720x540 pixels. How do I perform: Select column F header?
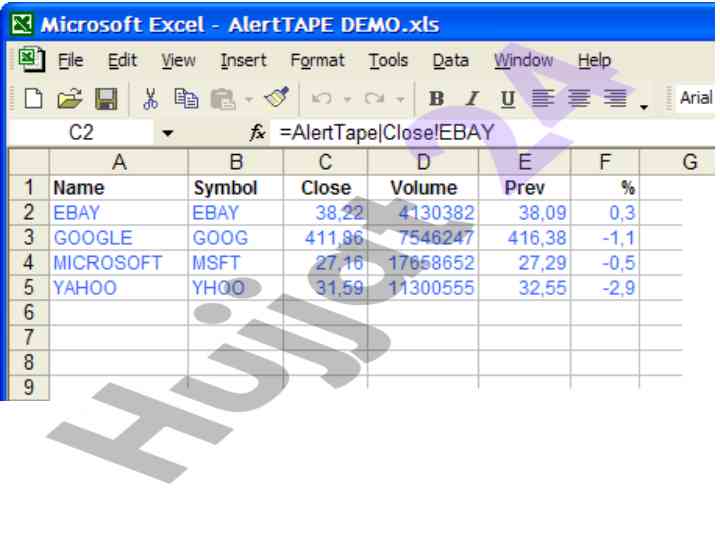tap(605, 162)
